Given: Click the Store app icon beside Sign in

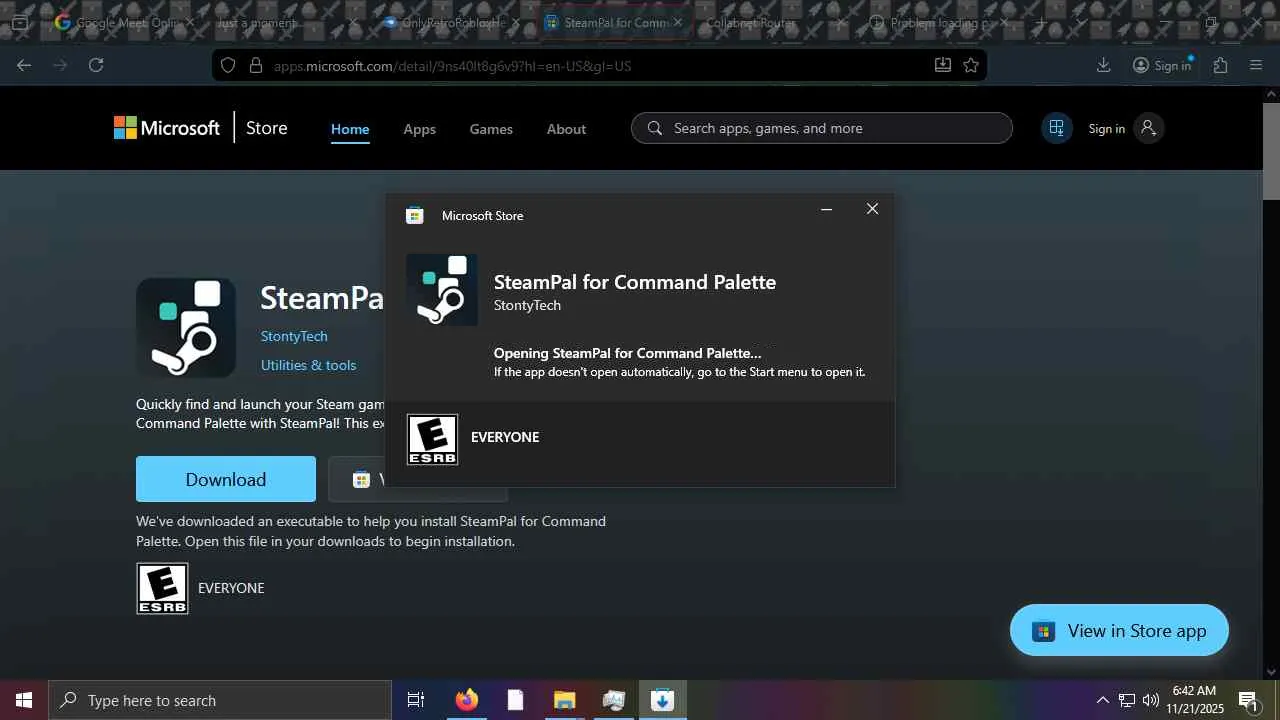Looking at the screenshot, I should [x=1056, y=128].
